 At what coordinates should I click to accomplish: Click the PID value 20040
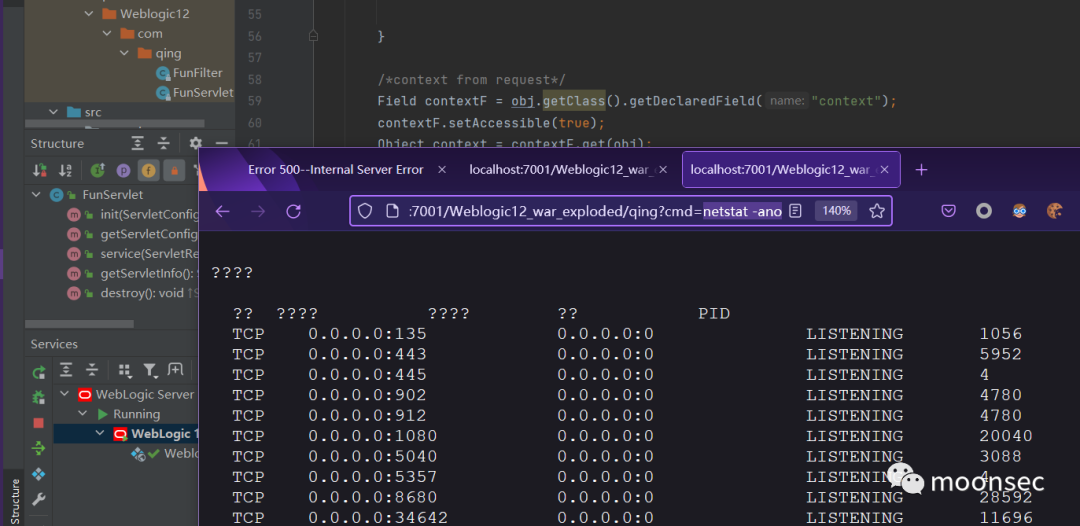tap(1006, 436)
